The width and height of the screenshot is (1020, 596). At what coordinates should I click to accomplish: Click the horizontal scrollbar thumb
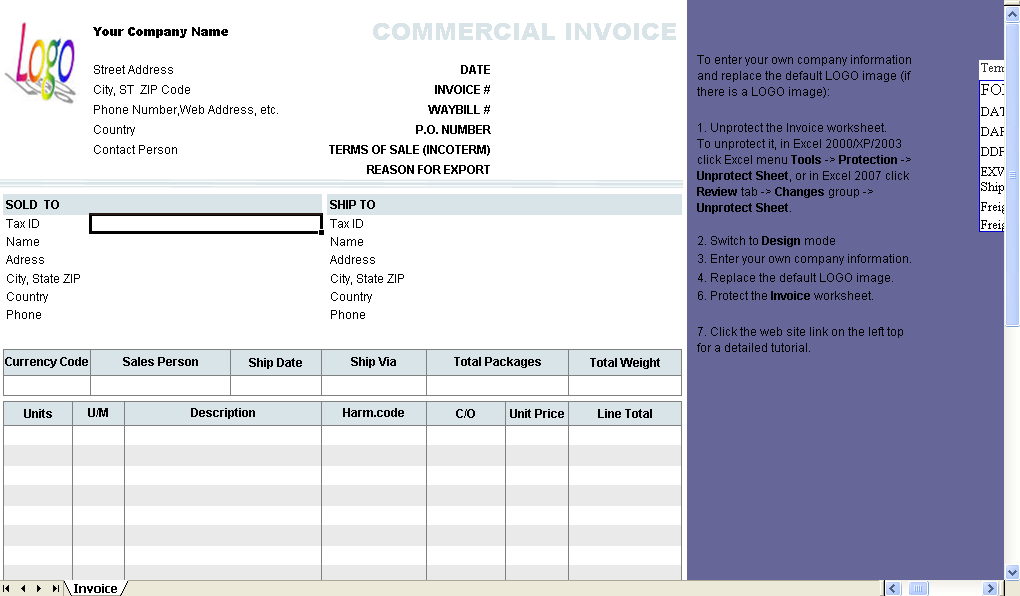click(x=918, y=588)
